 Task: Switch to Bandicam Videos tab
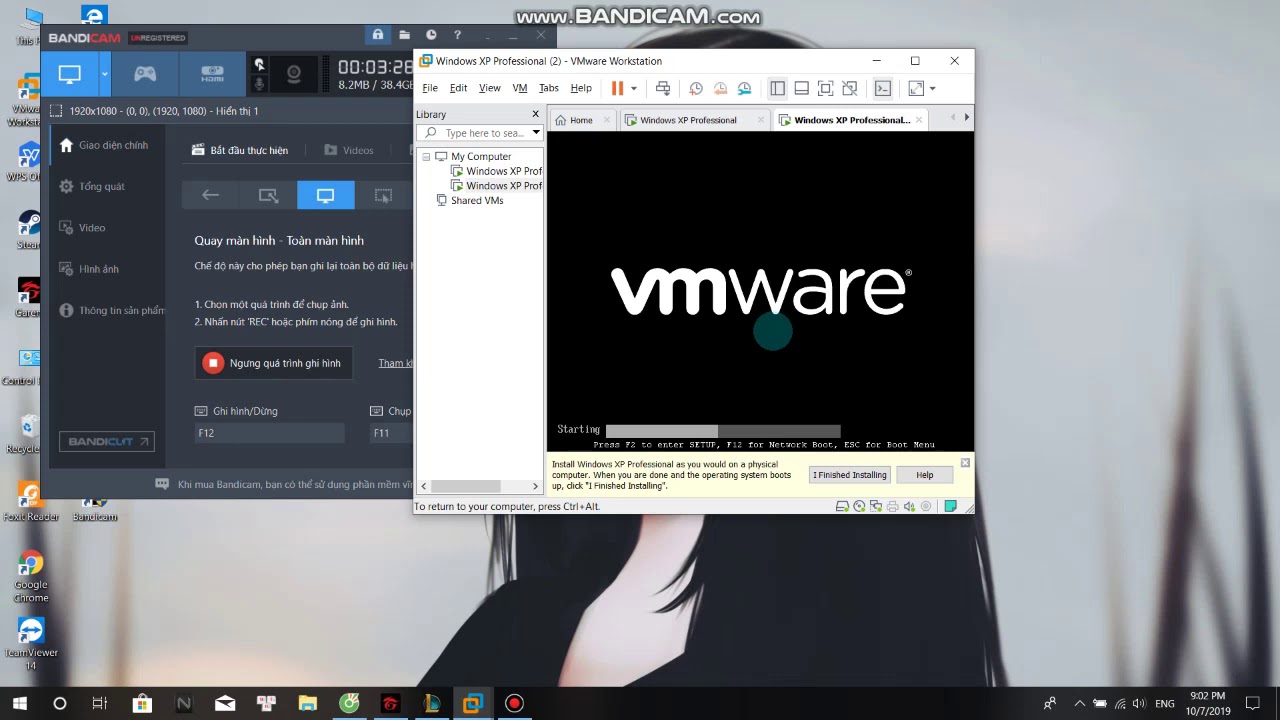point(349,150)
